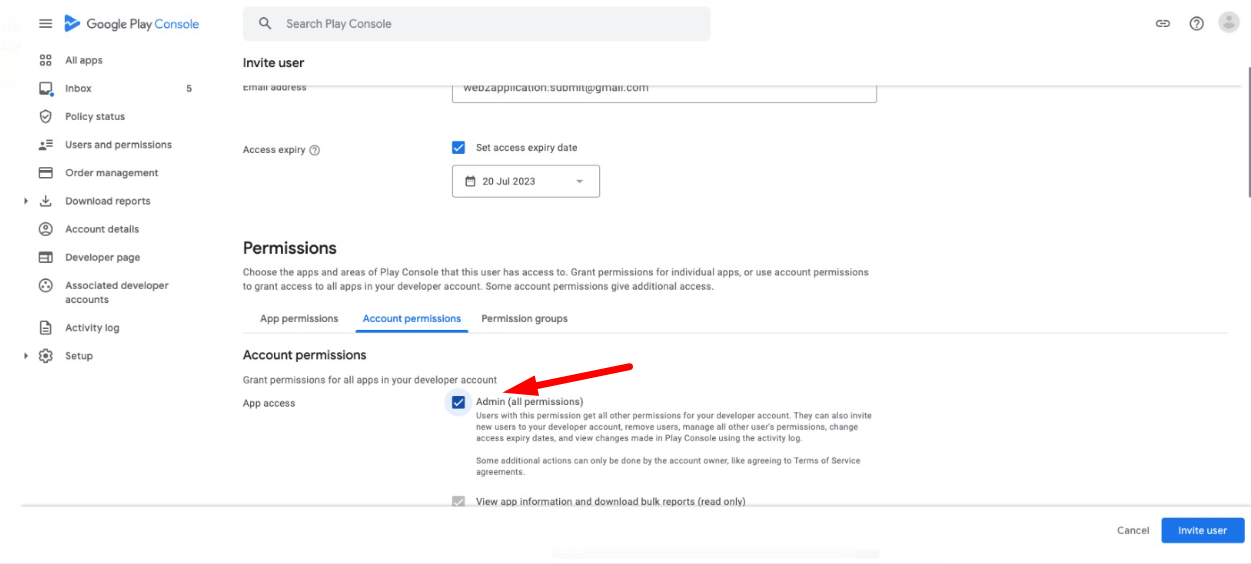
Task: Expand the Setup sidebar section
Action: 25,356
